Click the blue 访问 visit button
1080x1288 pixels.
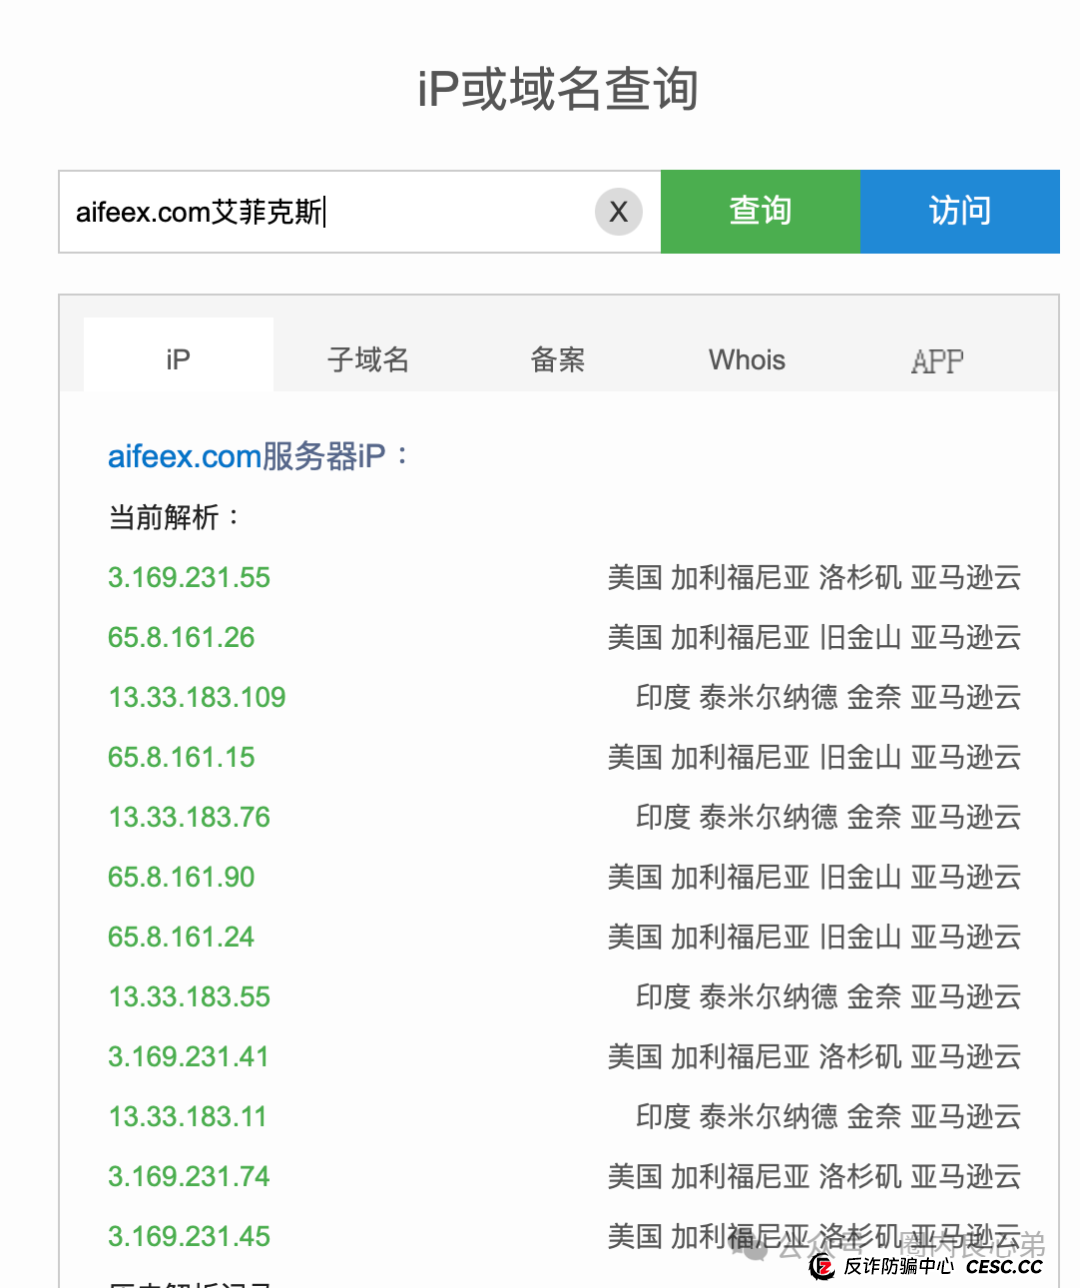pos(959,211)
